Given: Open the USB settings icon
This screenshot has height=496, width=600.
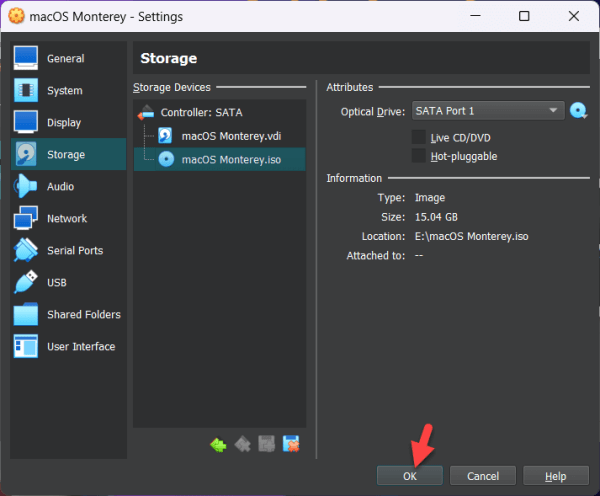Looking at the screenshot, I should (26, 282).
